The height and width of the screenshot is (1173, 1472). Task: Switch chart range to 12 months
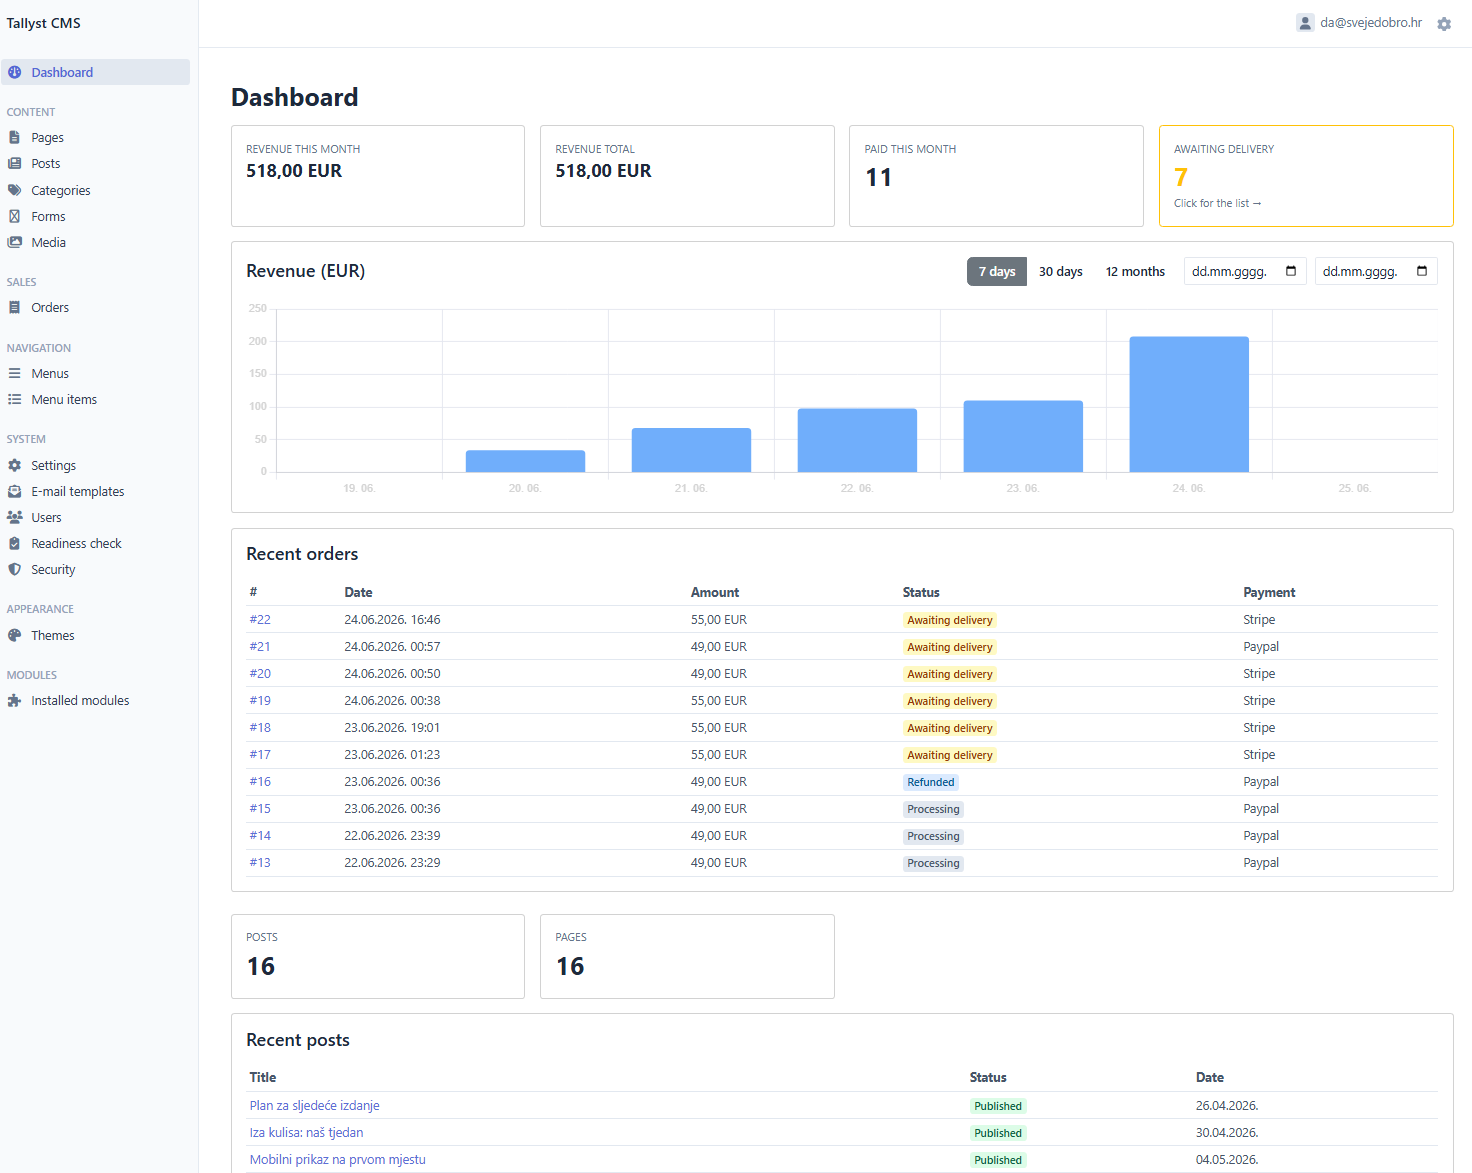tap(1135, 272)
